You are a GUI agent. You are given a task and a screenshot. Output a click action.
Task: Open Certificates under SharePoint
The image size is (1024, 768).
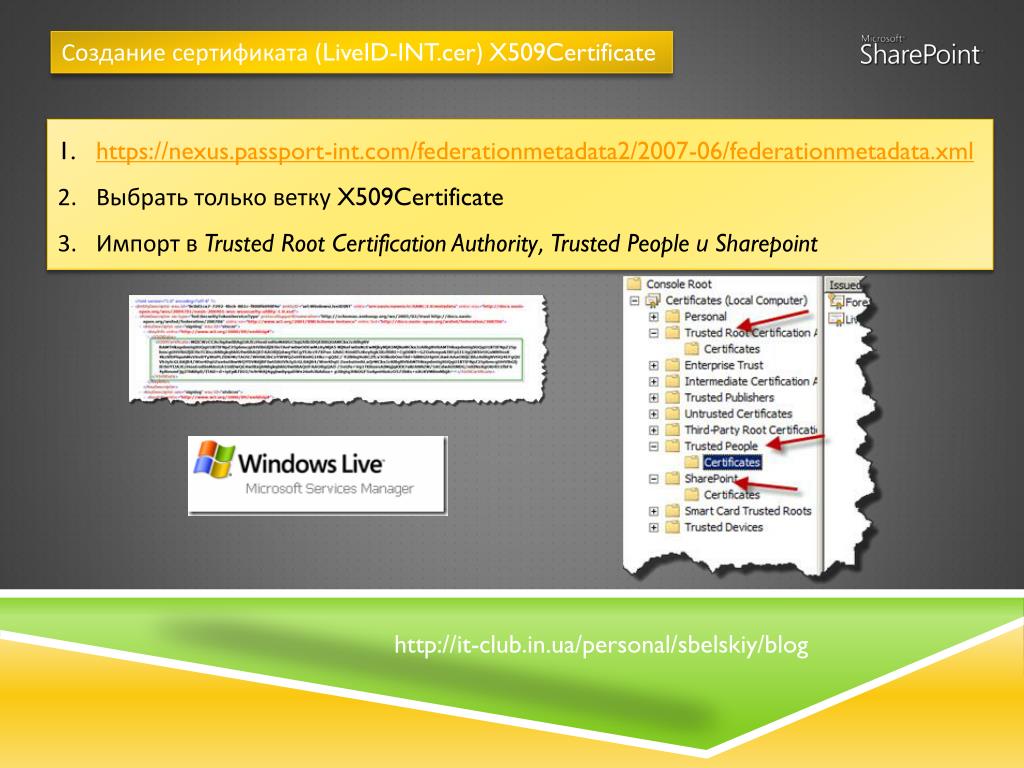click(731, 495)
